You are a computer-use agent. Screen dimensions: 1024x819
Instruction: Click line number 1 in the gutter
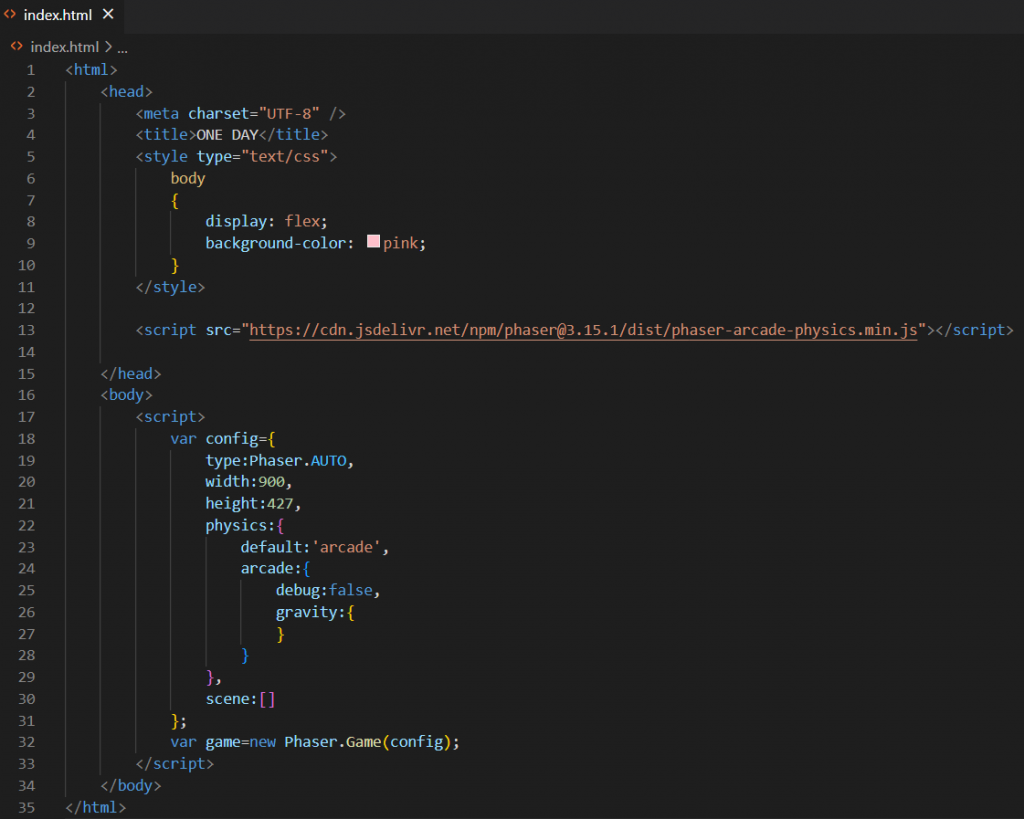click(x=31, y=70)
